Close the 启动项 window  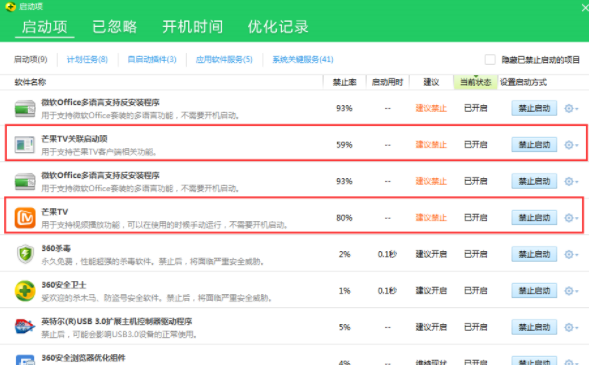[x=584, y=7]
